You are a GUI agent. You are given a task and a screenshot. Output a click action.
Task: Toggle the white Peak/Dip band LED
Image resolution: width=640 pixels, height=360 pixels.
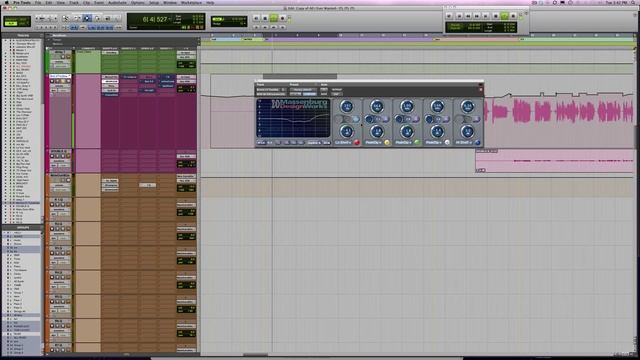click(447, 142)
